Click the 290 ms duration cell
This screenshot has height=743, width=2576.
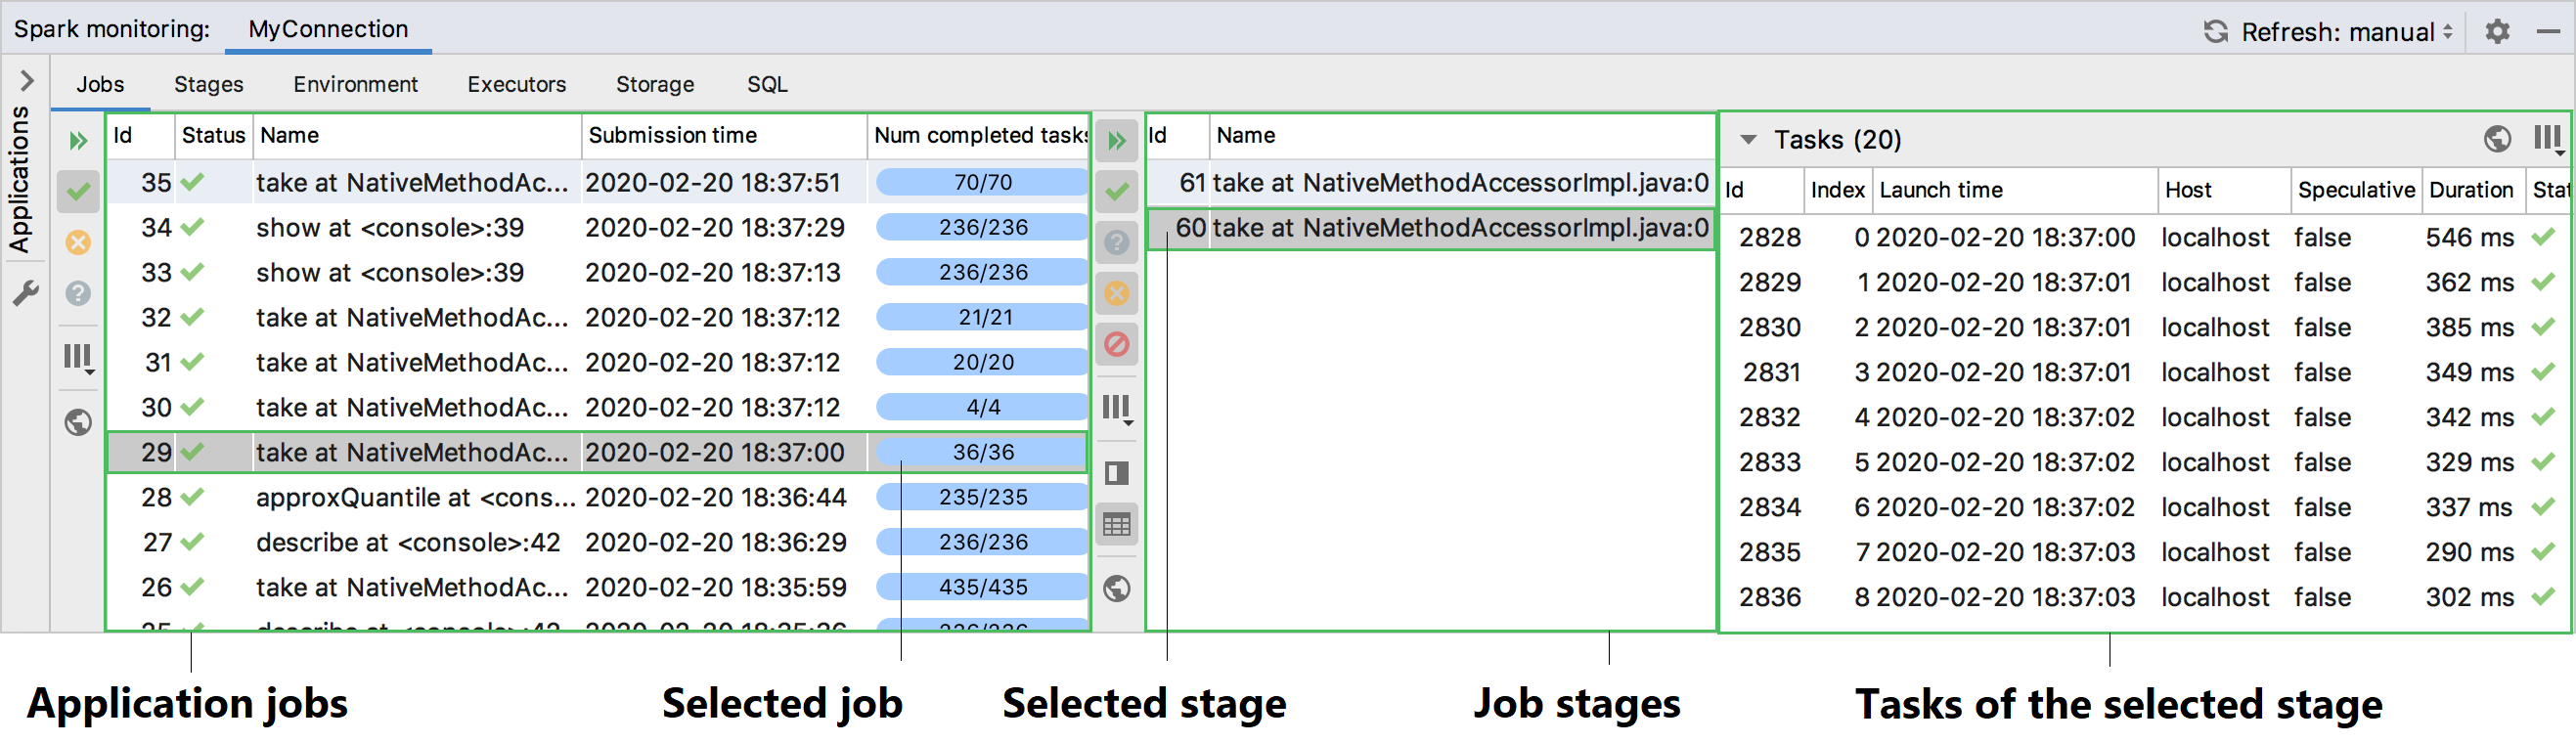(x=2469, y=552)
